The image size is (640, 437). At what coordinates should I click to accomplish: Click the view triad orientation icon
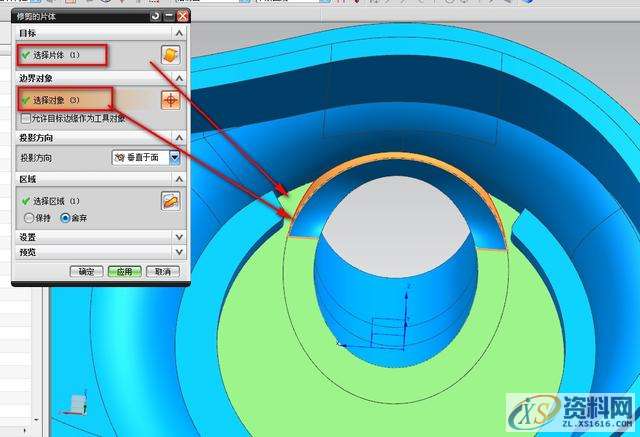tap(77, 404)
